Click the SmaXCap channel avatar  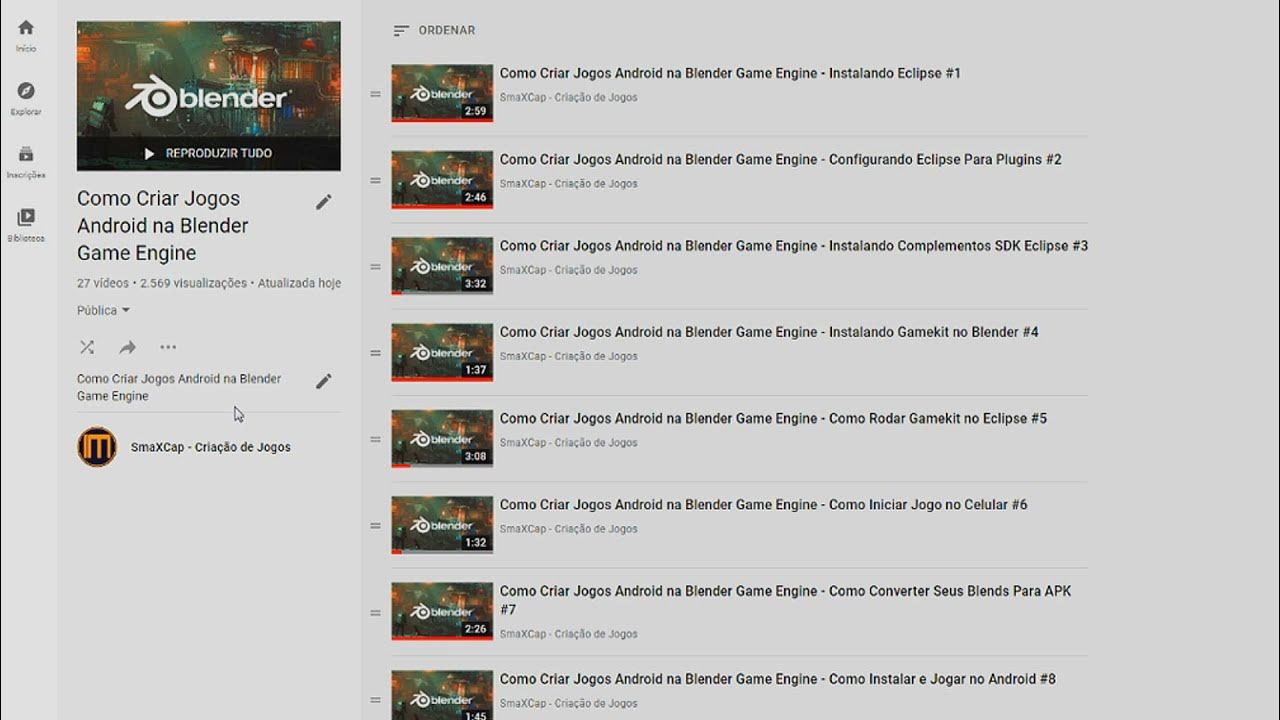point(97,447)
